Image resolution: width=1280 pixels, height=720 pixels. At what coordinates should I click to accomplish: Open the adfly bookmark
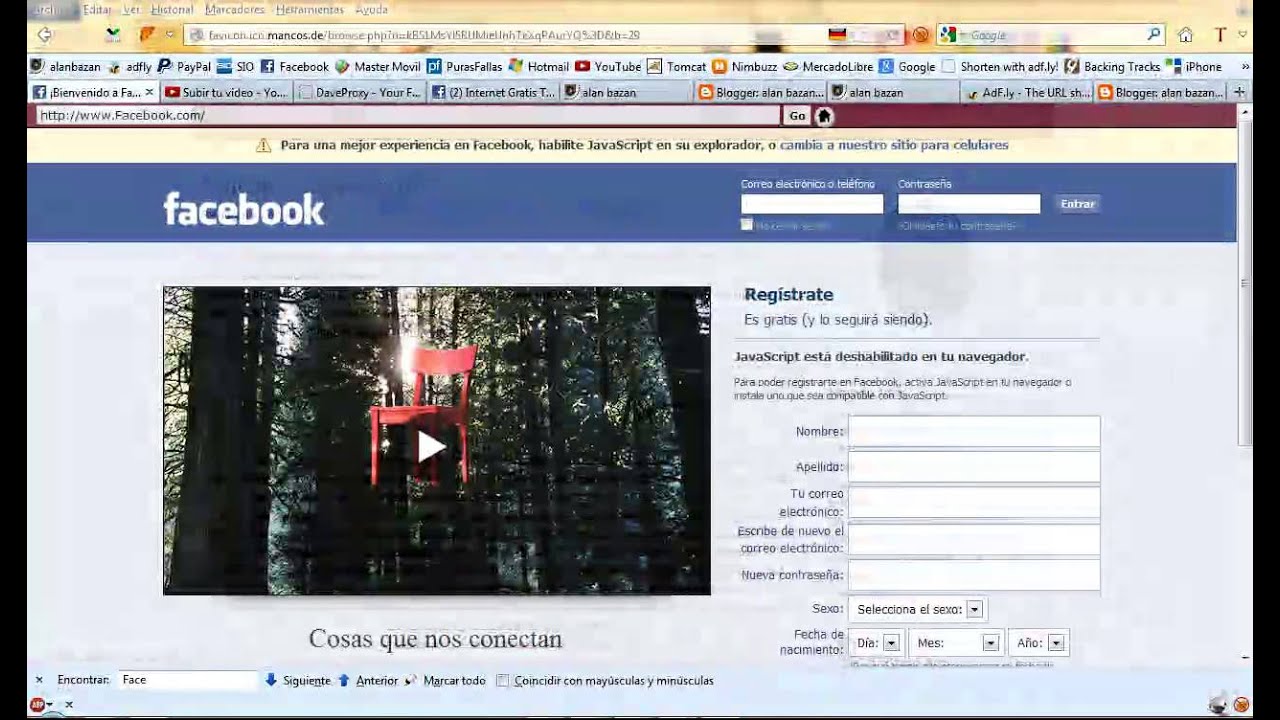click(x=129, y=67)
